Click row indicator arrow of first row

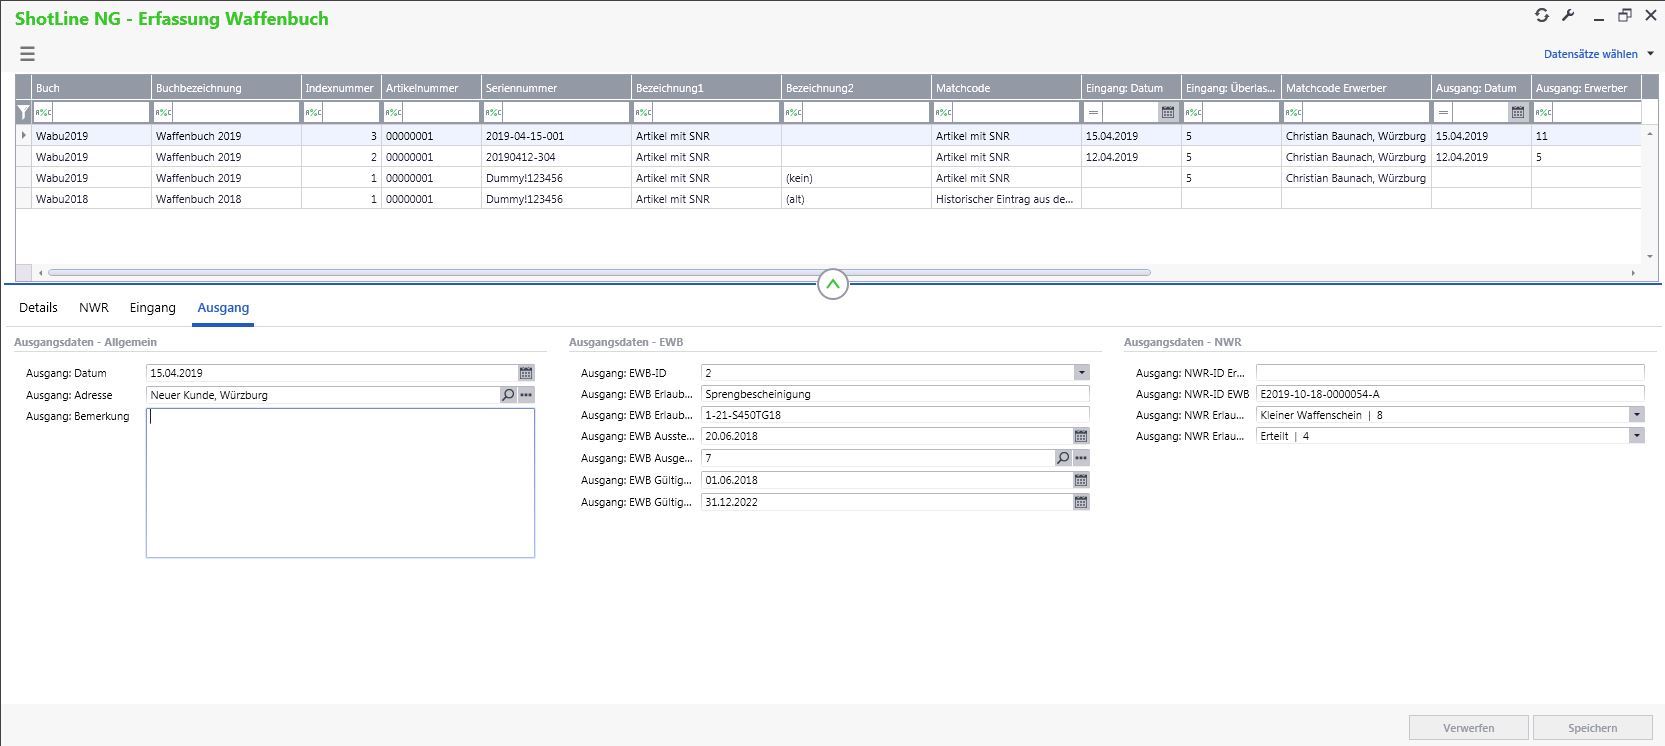click(24, 135)
